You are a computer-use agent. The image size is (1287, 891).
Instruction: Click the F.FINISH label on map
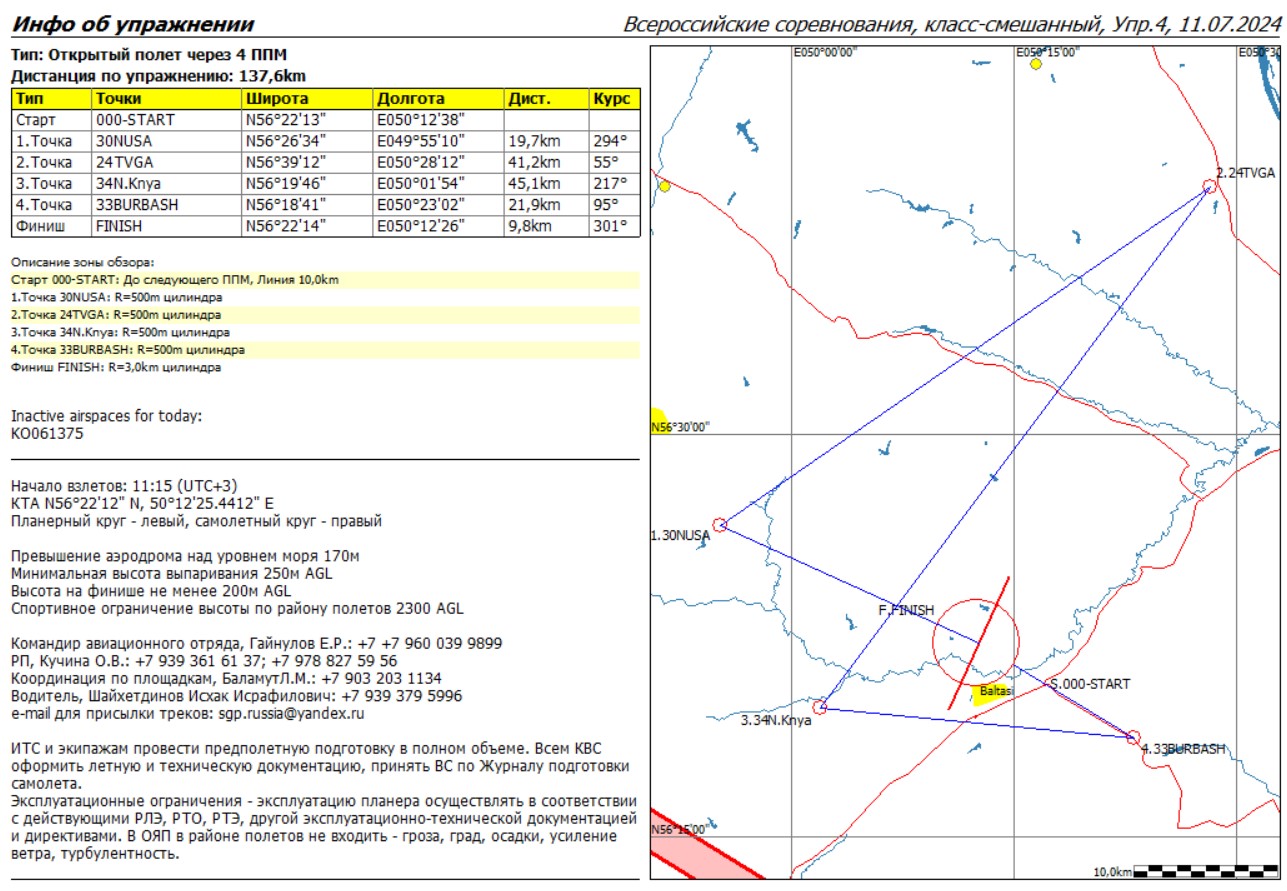click(905, 610)
